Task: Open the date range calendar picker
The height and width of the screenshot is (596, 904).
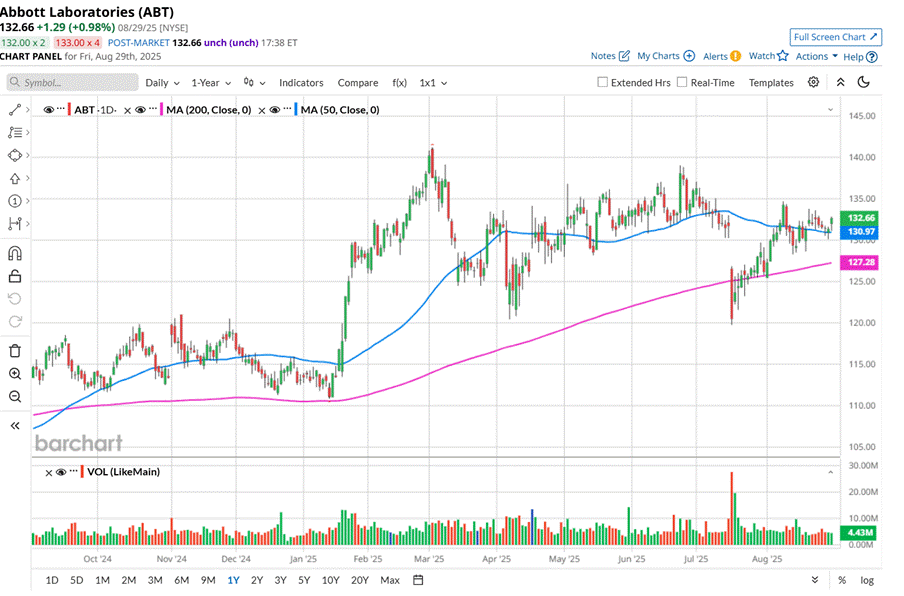Action: click(418, 580)
